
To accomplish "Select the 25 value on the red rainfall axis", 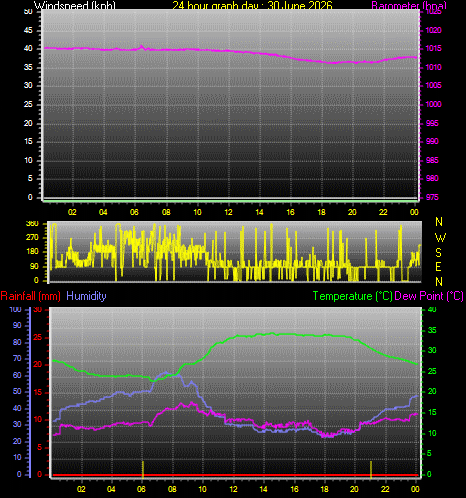I will coord(38,338).
